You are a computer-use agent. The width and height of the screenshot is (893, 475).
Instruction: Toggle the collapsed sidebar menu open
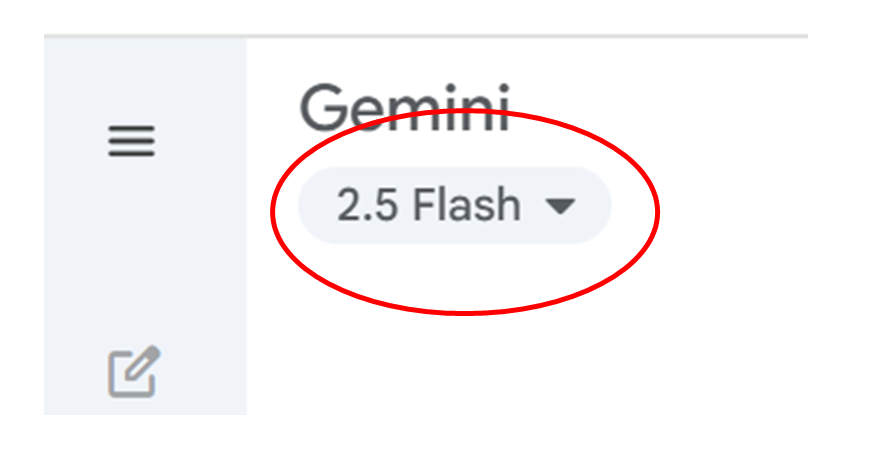132,141
